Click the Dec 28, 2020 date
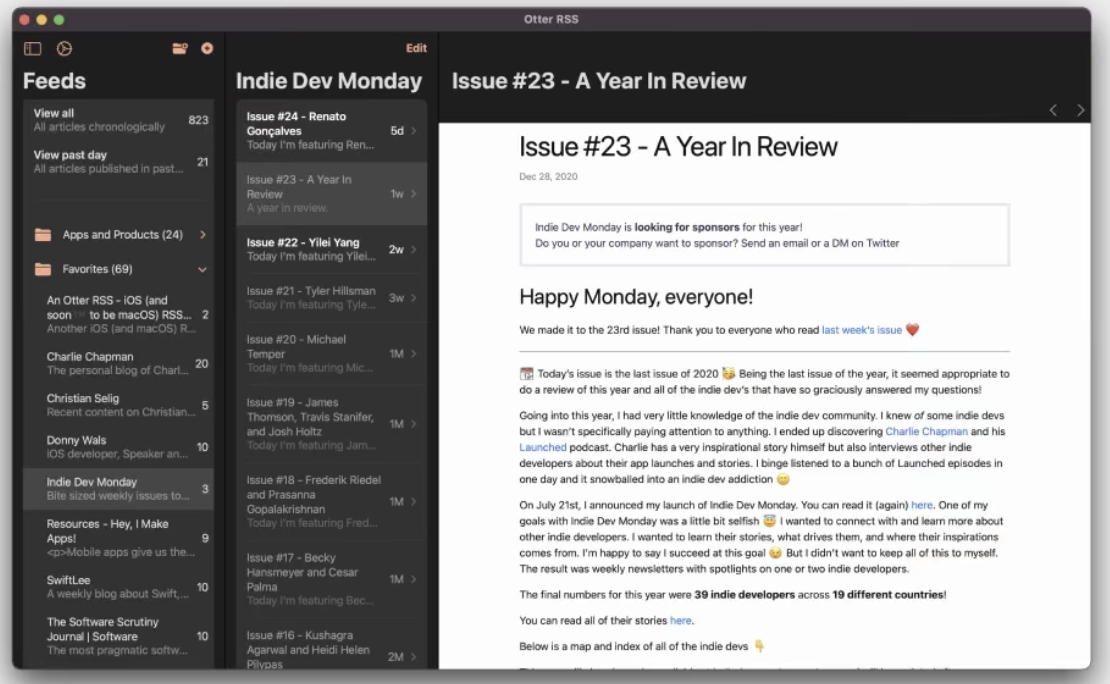 548,176
